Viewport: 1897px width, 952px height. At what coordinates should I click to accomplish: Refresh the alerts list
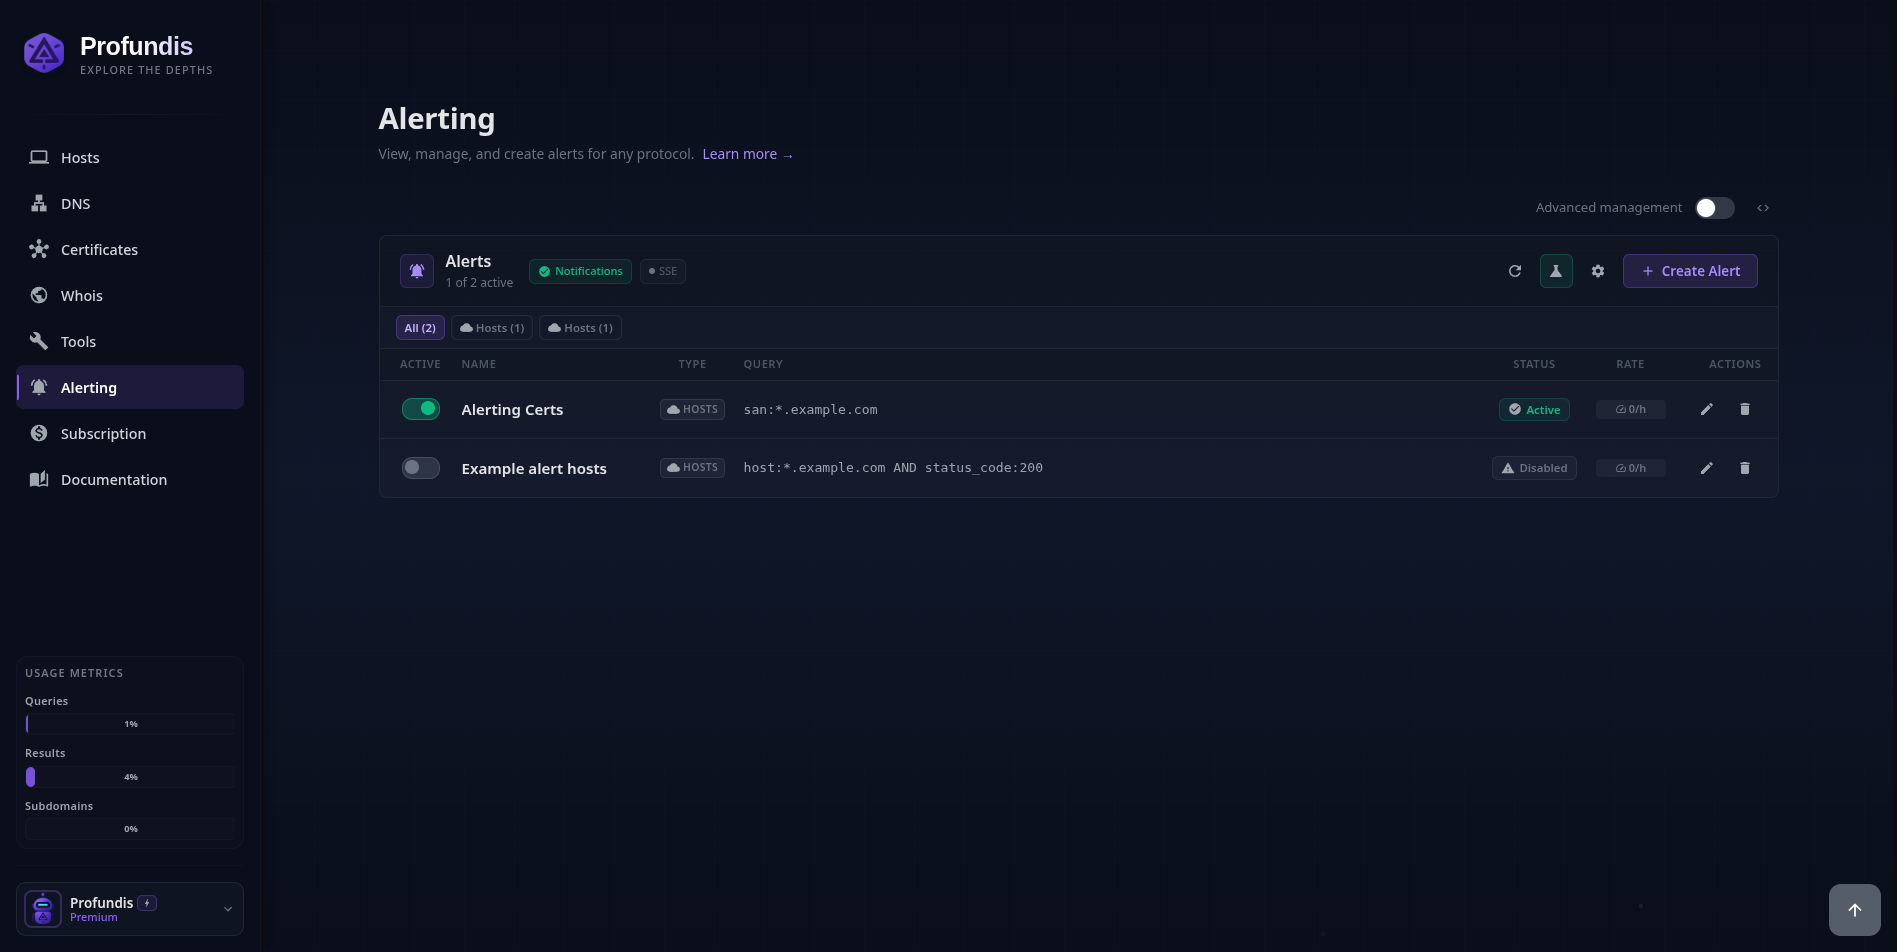[x=1515, y=271]
